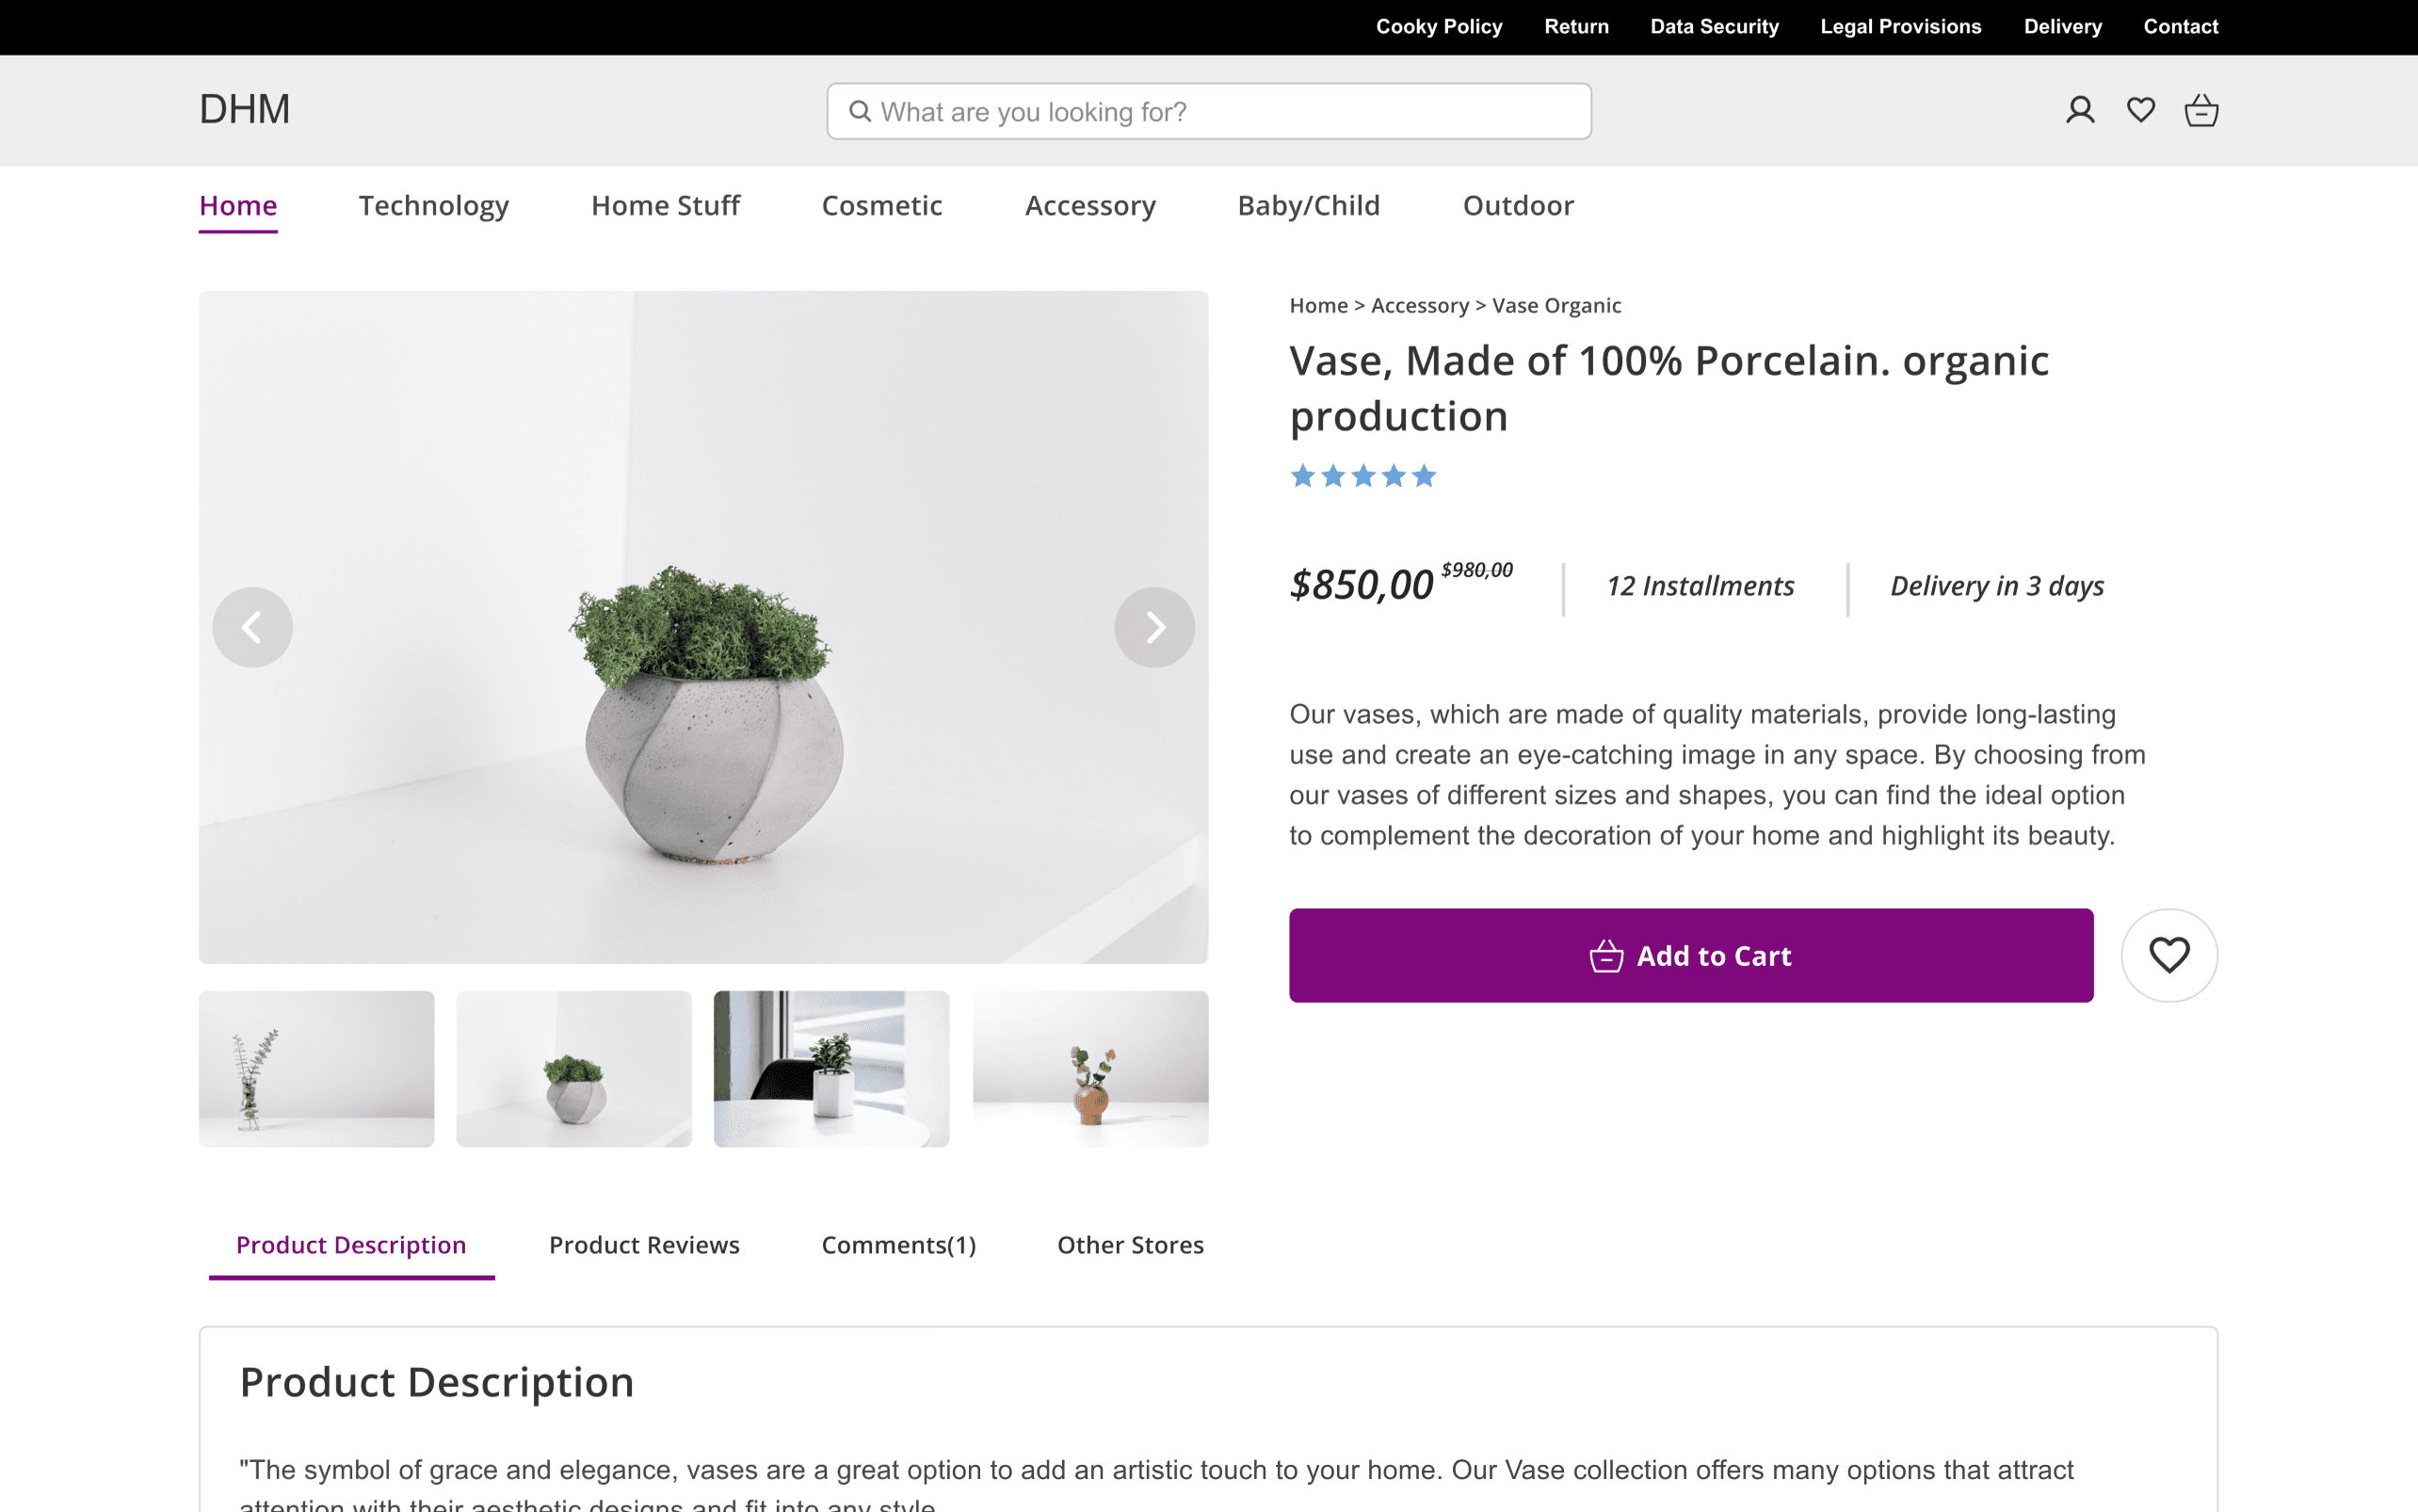This screenshot has width=2418, height=1512.
Task: Show next product image
Action: coord(1154,627)
